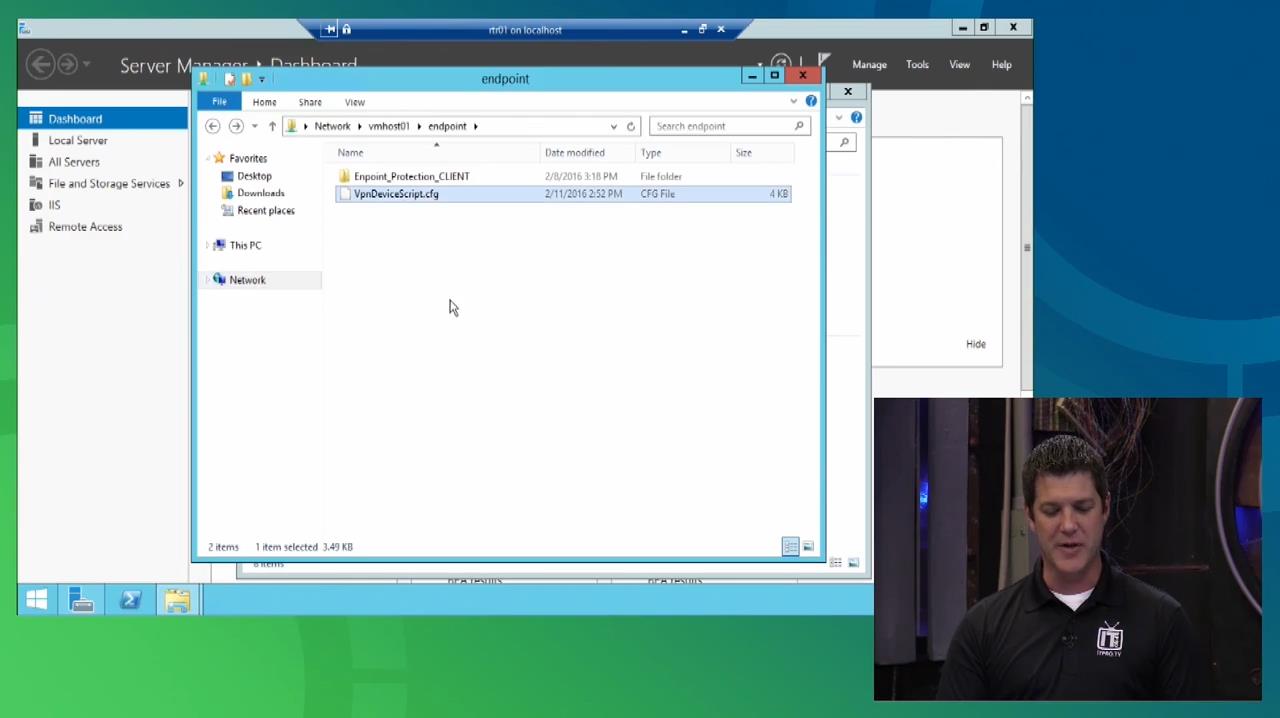Open Remote Access in Server Manager

click(x=85, y=227)
